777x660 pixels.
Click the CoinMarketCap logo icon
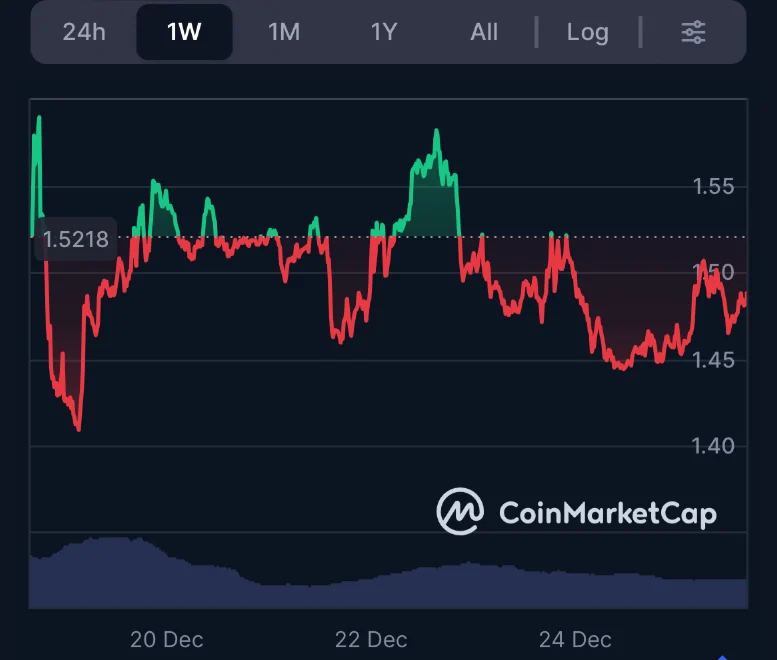tap(460, 512)
